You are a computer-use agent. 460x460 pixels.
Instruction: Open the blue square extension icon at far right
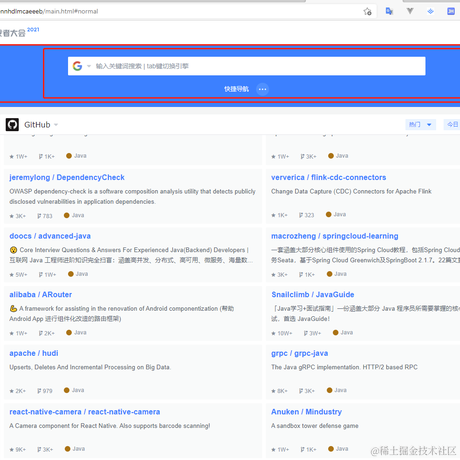(451, 11)
